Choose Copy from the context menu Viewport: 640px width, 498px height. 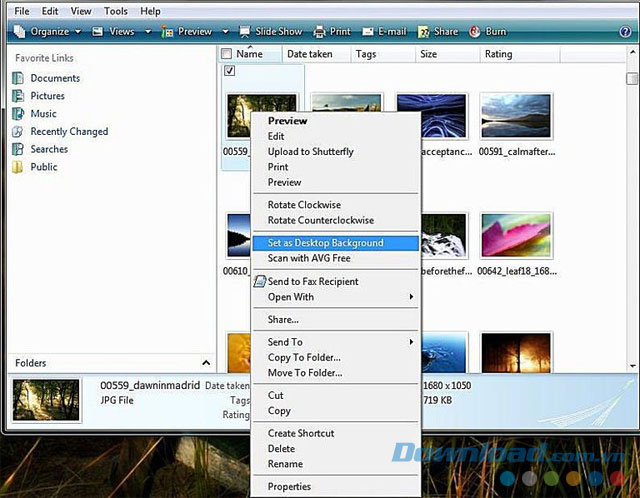pos(336,411)
